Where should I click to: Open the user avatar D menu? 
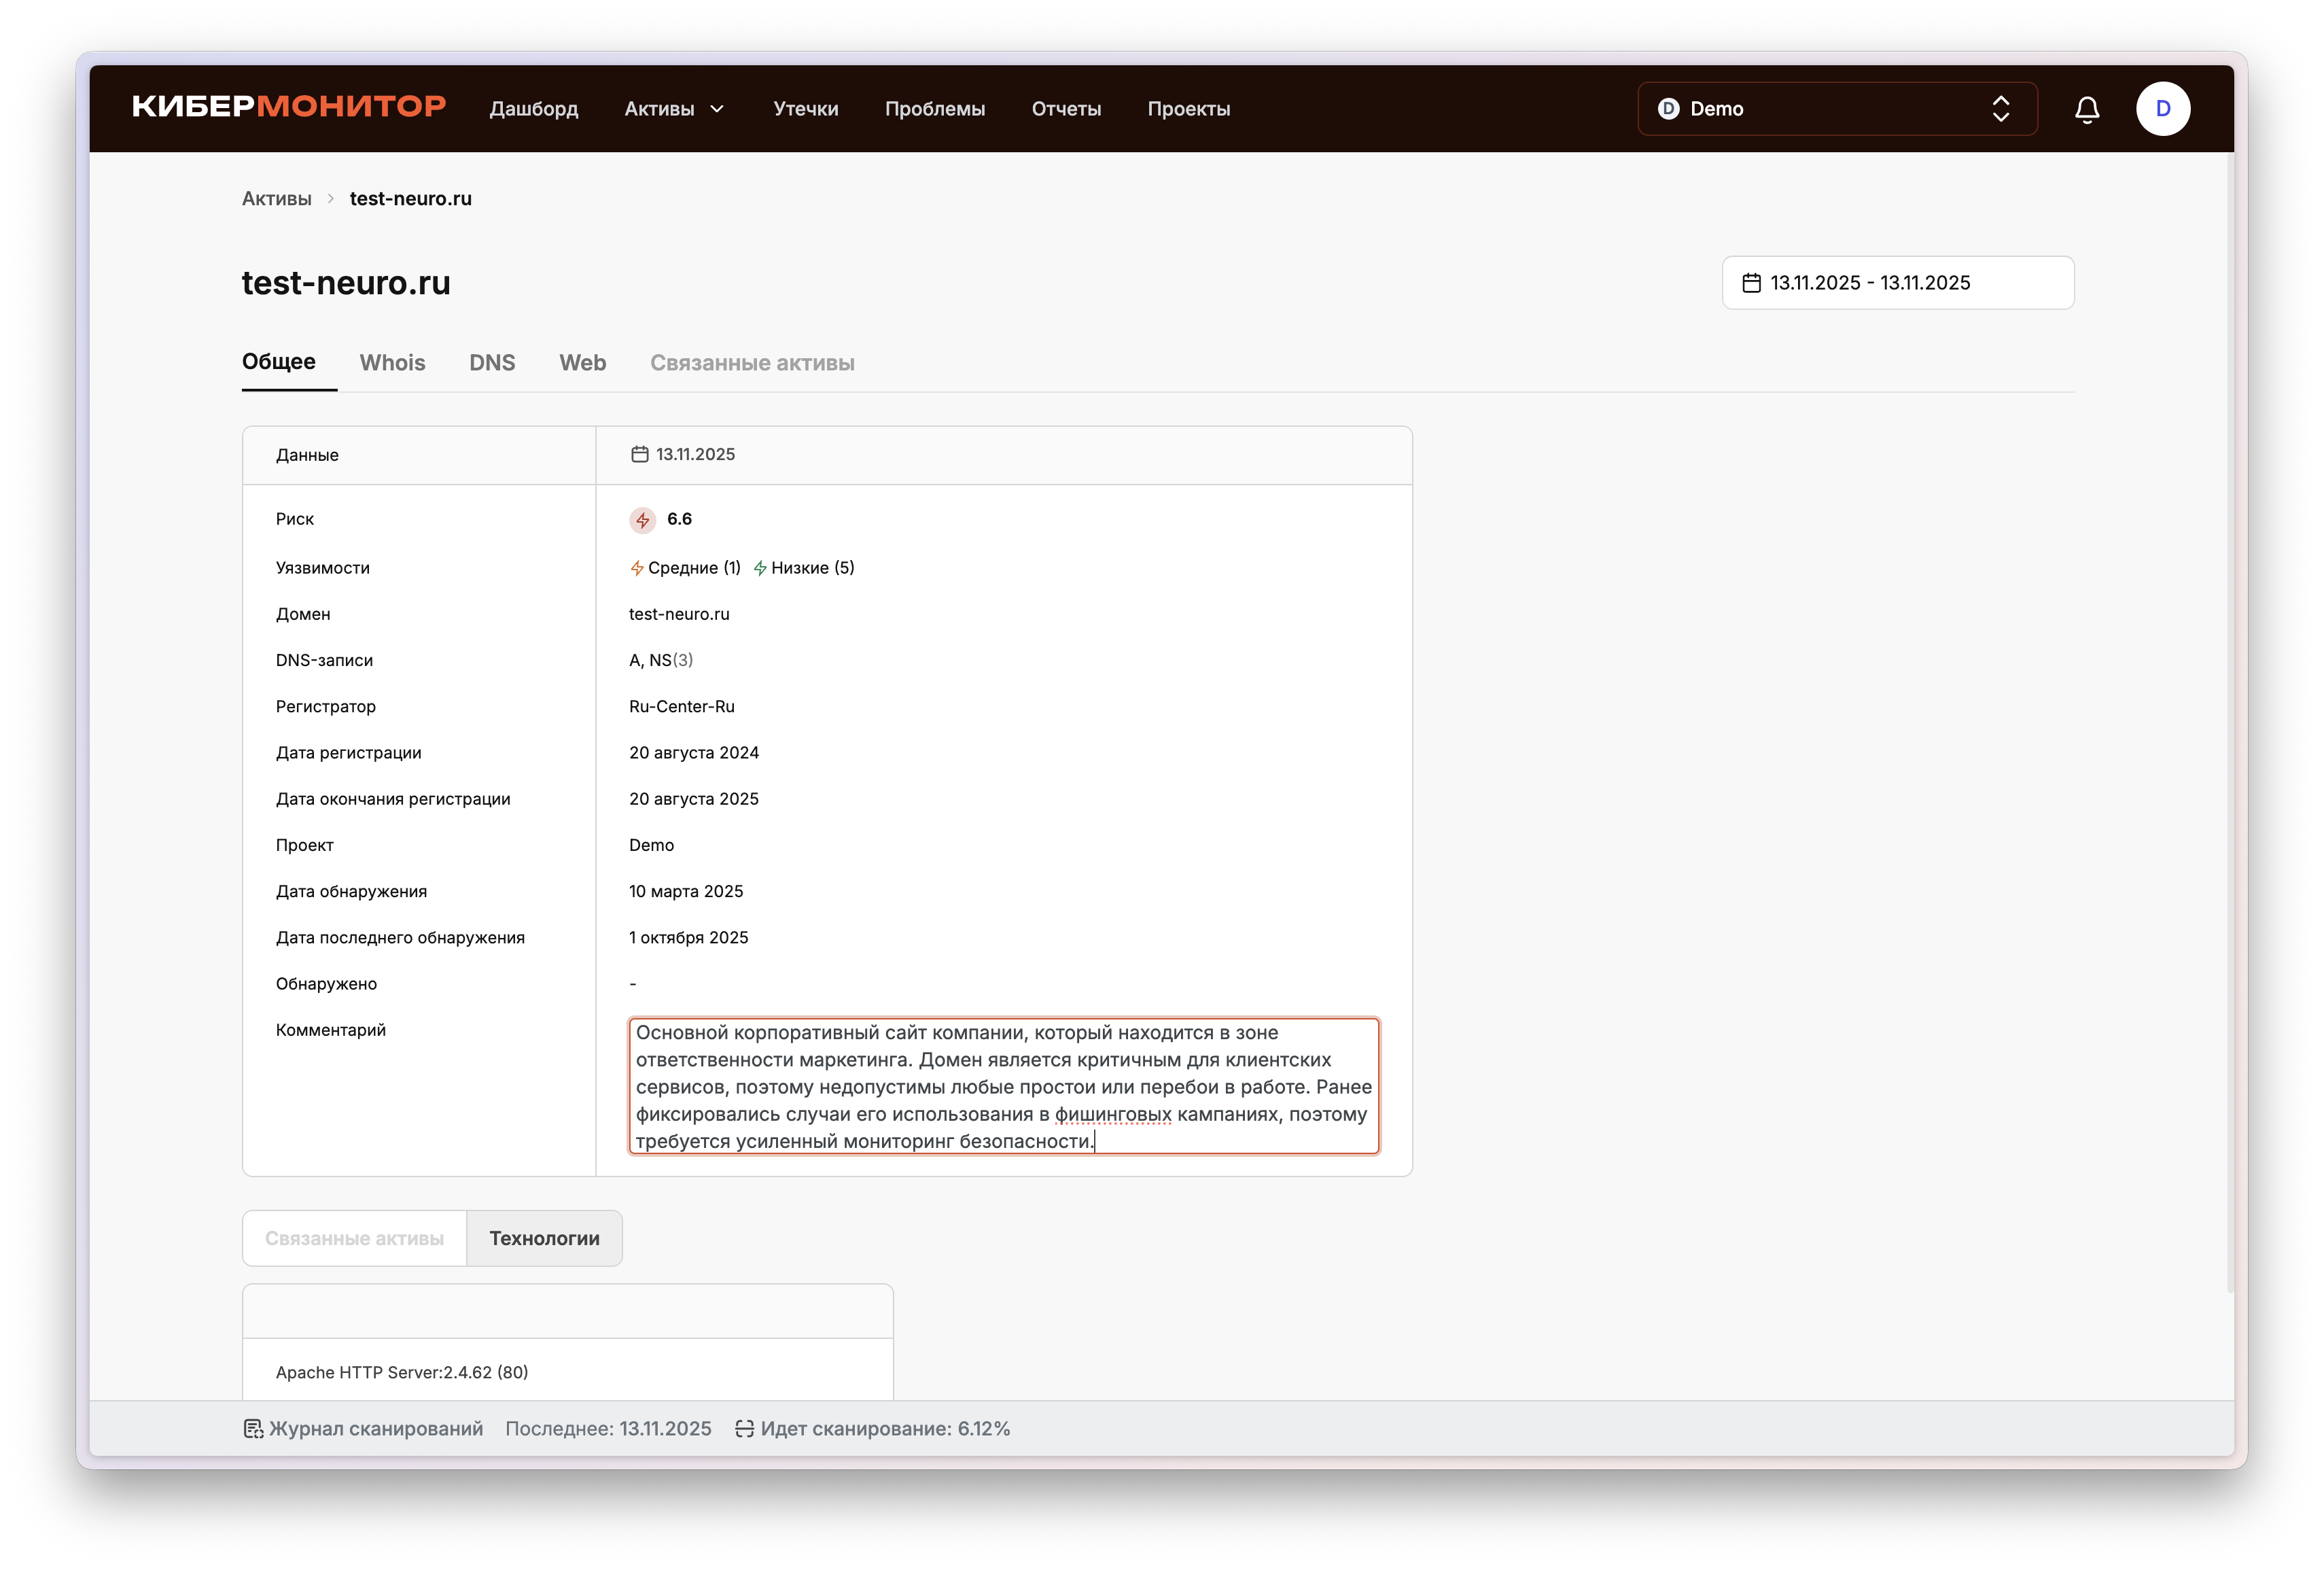(2162, 109)
